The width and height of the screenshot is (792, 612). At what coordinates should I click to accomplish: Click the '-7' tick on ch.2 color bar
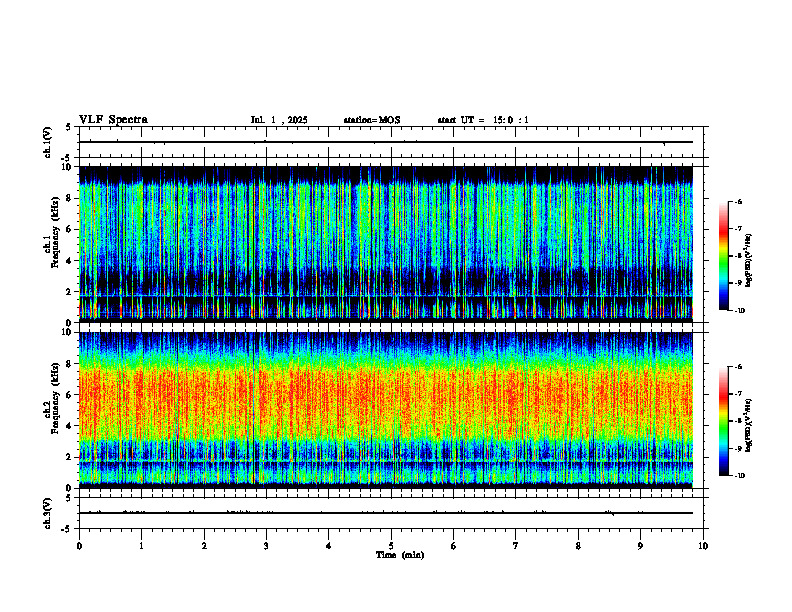click(x=738, y=394)
